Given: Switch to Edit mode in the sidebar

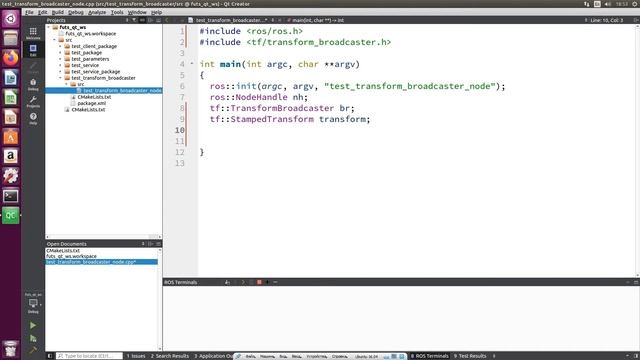Looking at the screenshot, I should coord(33,50).
